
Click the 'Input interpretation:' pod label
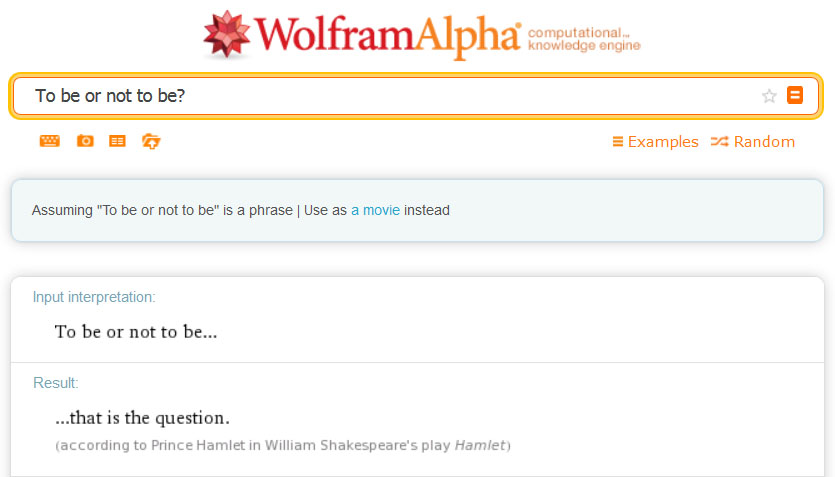[x=94, y=297]
